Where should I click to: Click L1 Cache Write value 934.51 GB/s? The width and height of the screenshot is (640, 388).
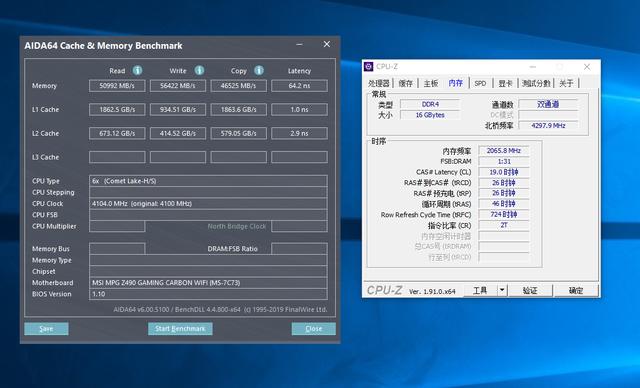coord(178,109)
